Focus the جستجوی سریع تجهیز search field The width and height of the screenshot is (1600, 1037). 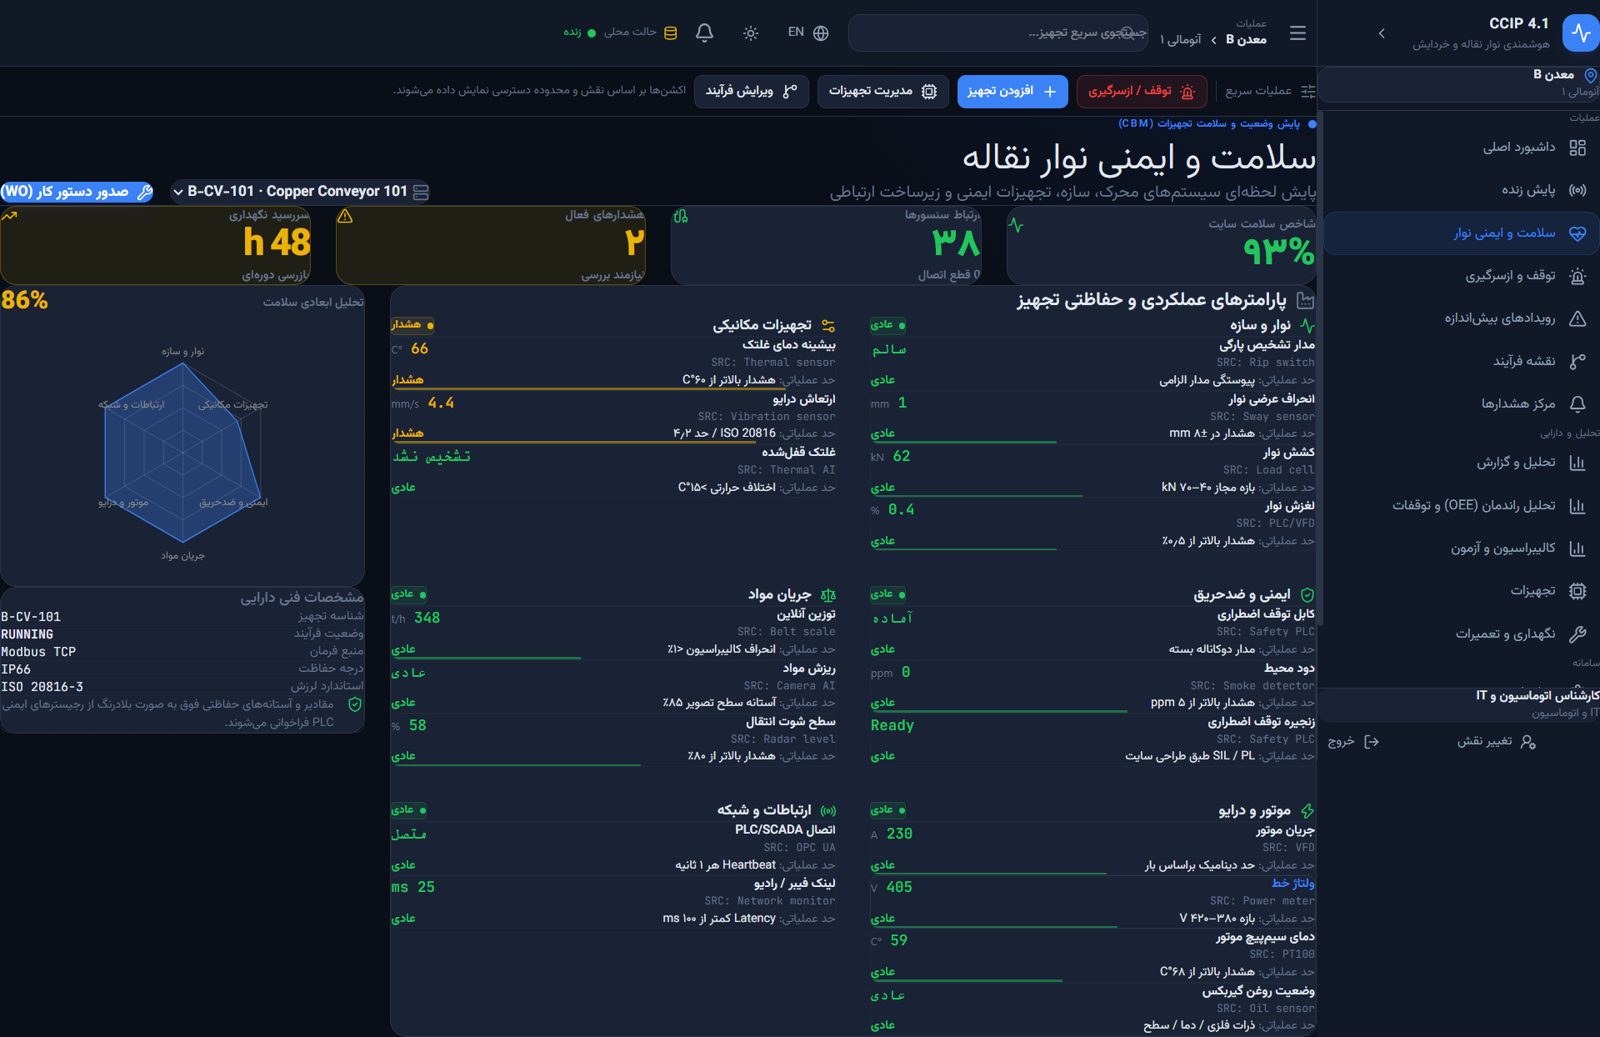[998, 33]
